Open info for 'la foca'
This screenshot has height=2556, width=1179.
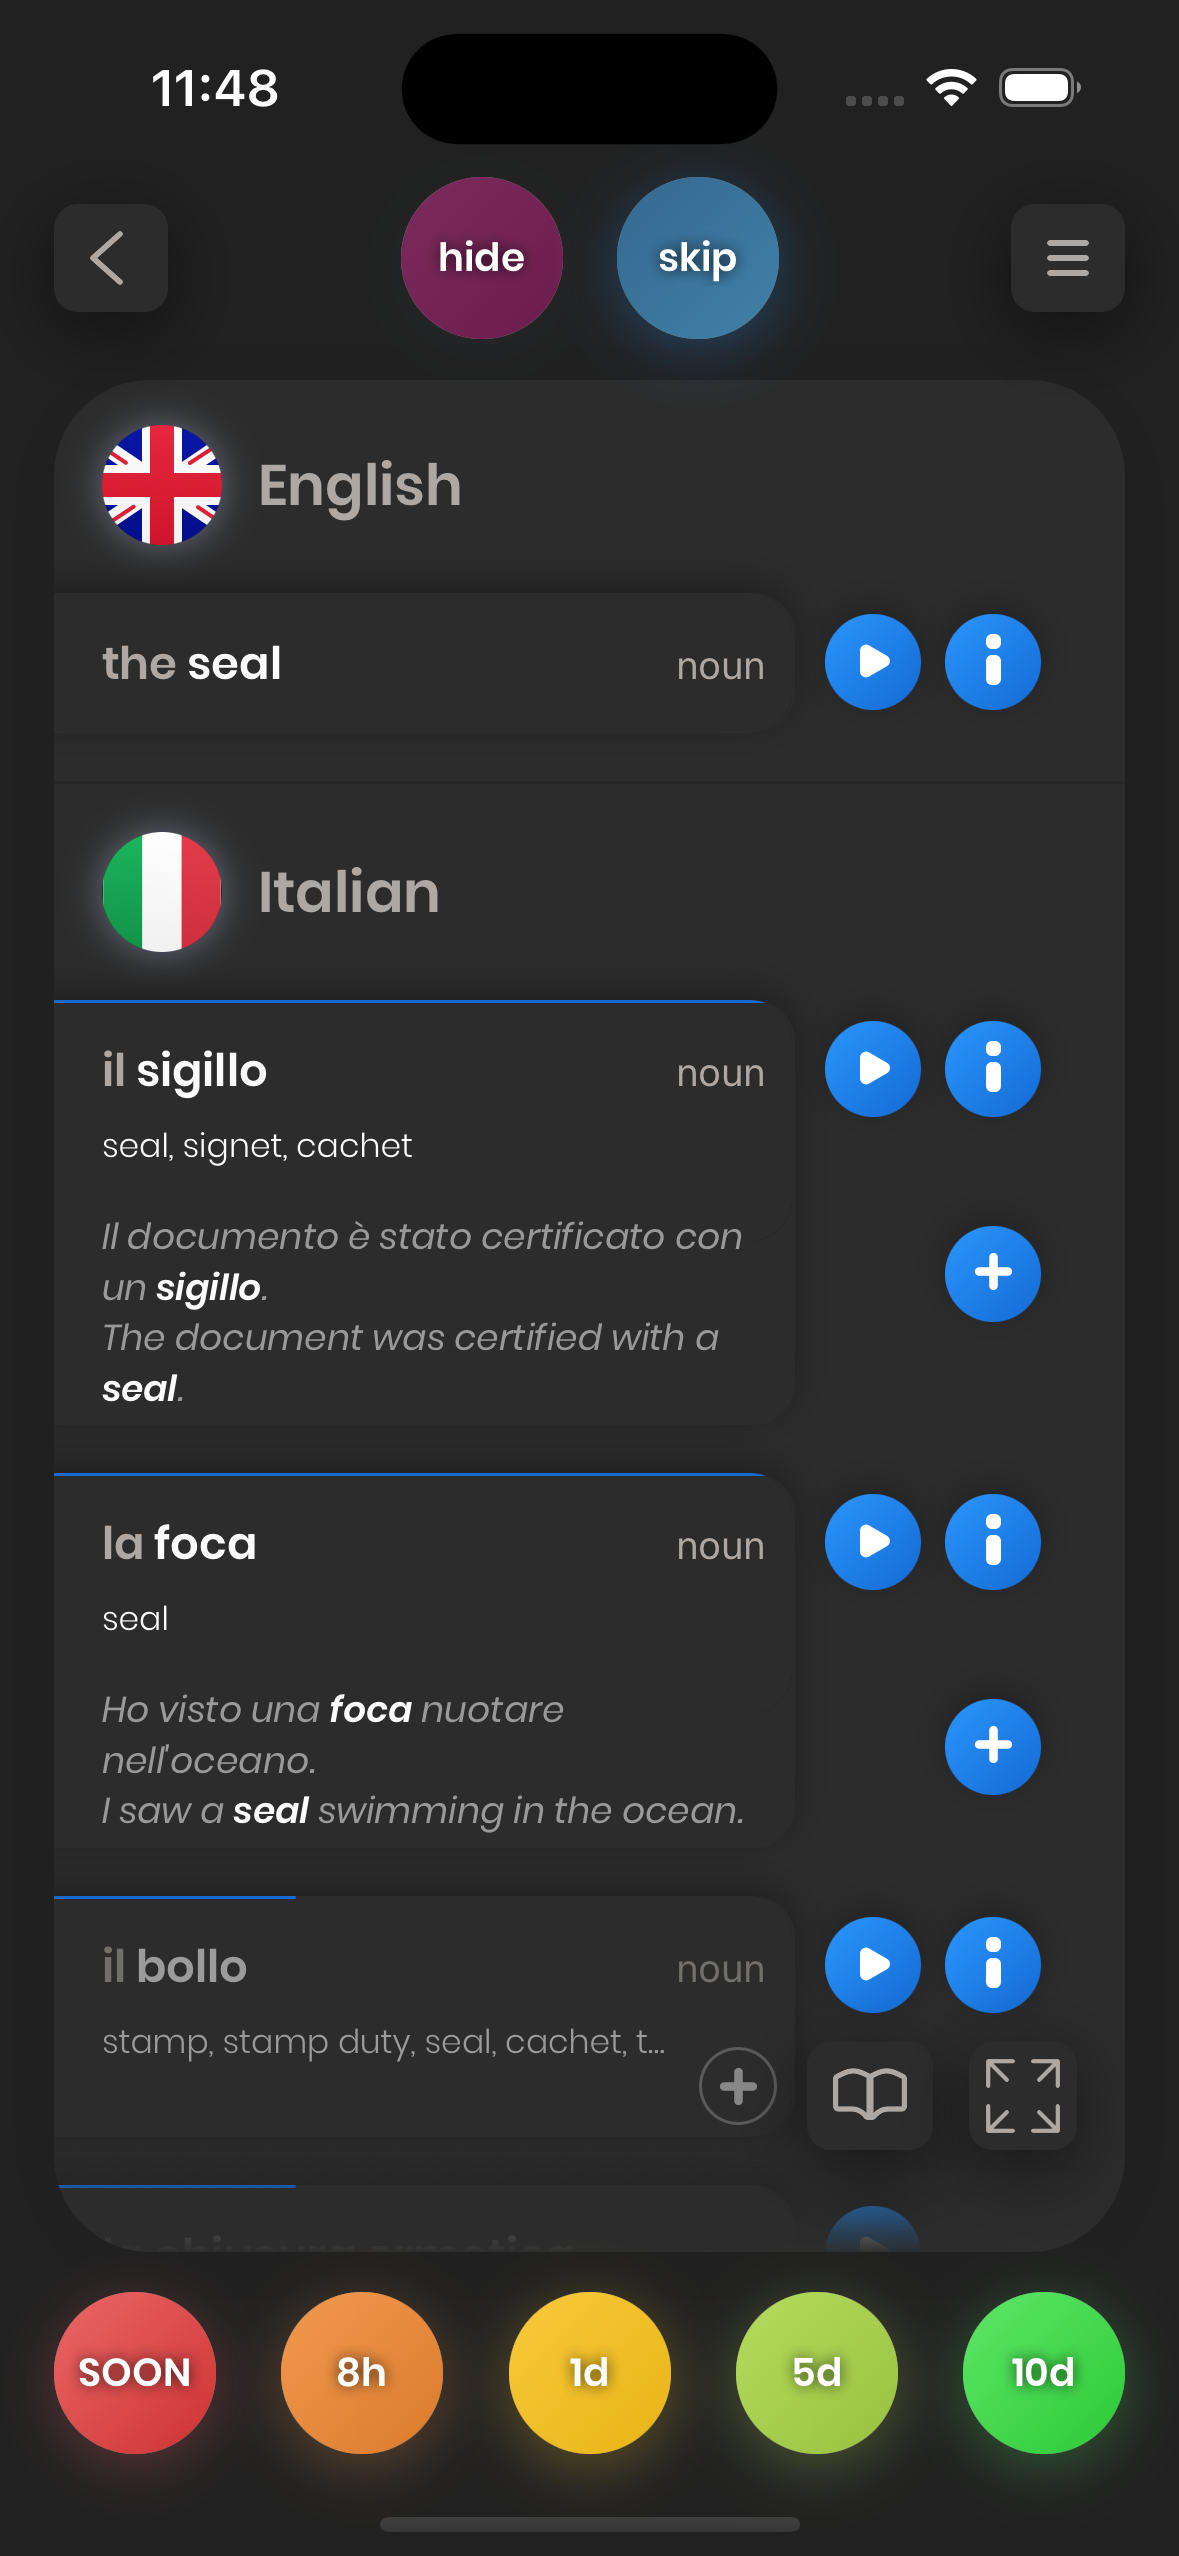pos(992,1542)
